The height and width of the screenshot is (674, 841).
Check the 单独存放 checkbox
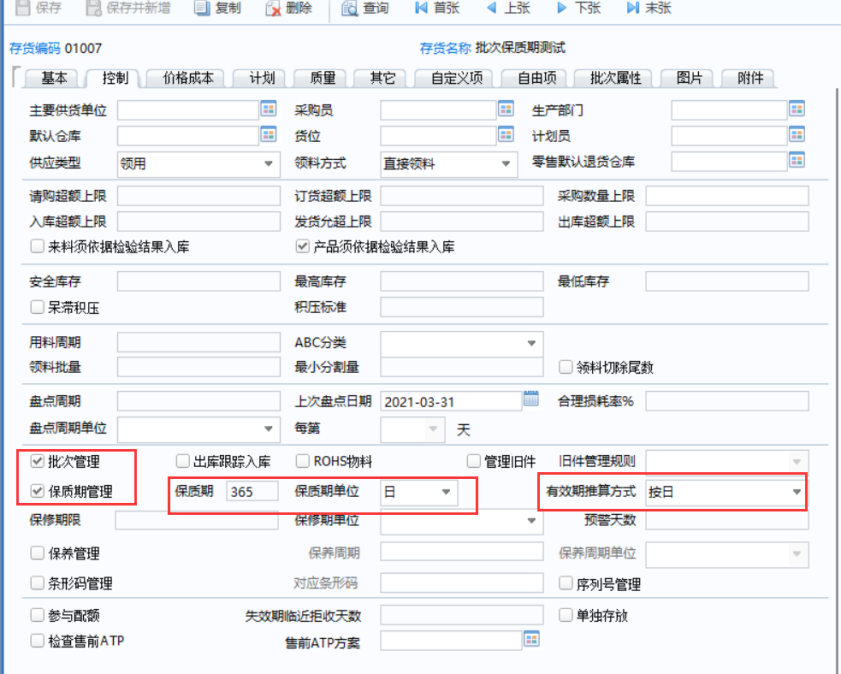(565, 614)
